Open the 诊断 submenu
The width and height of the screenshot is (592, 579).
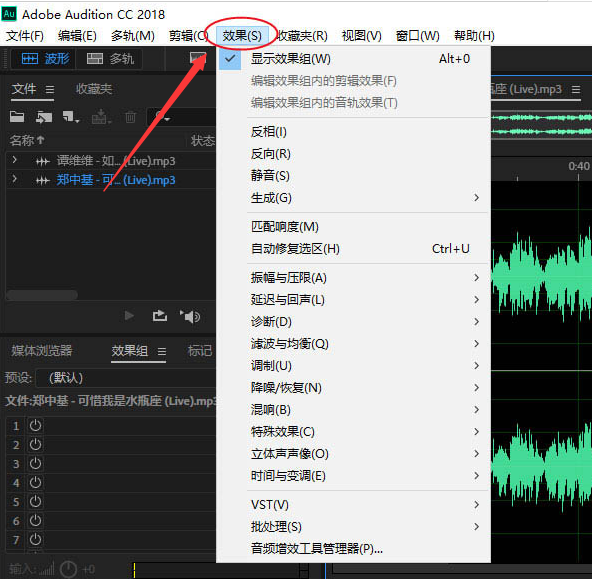(354, 322)
